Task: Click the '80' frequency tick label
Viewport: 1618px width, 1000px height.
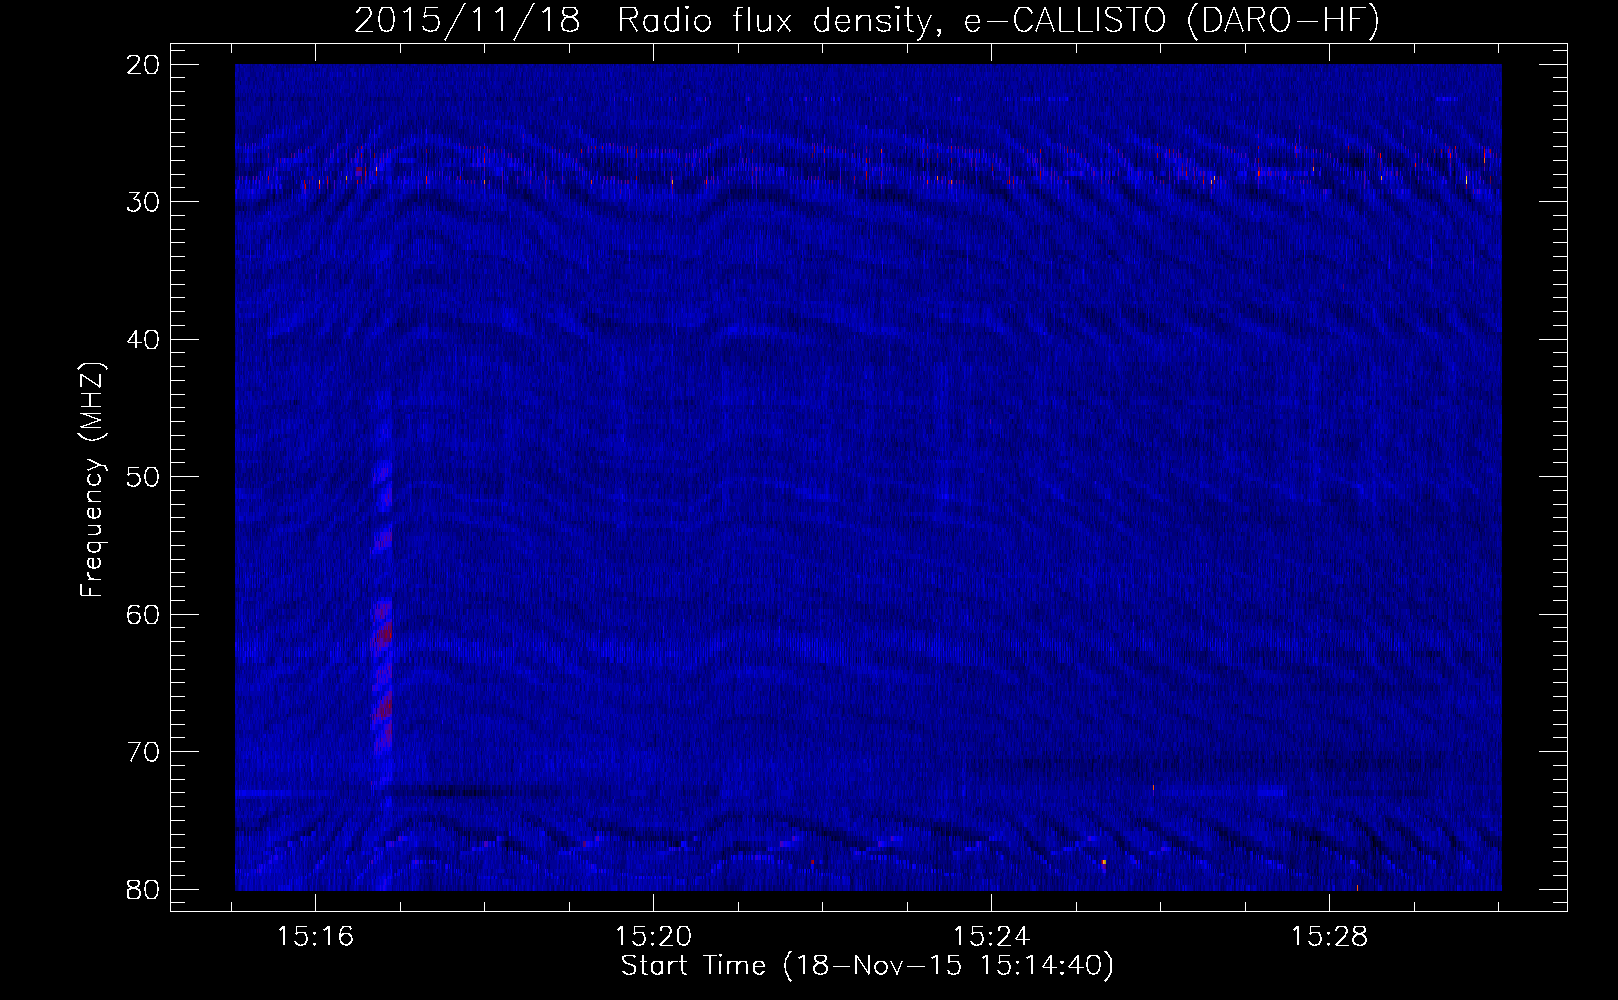Action: [x=144, y=889]
